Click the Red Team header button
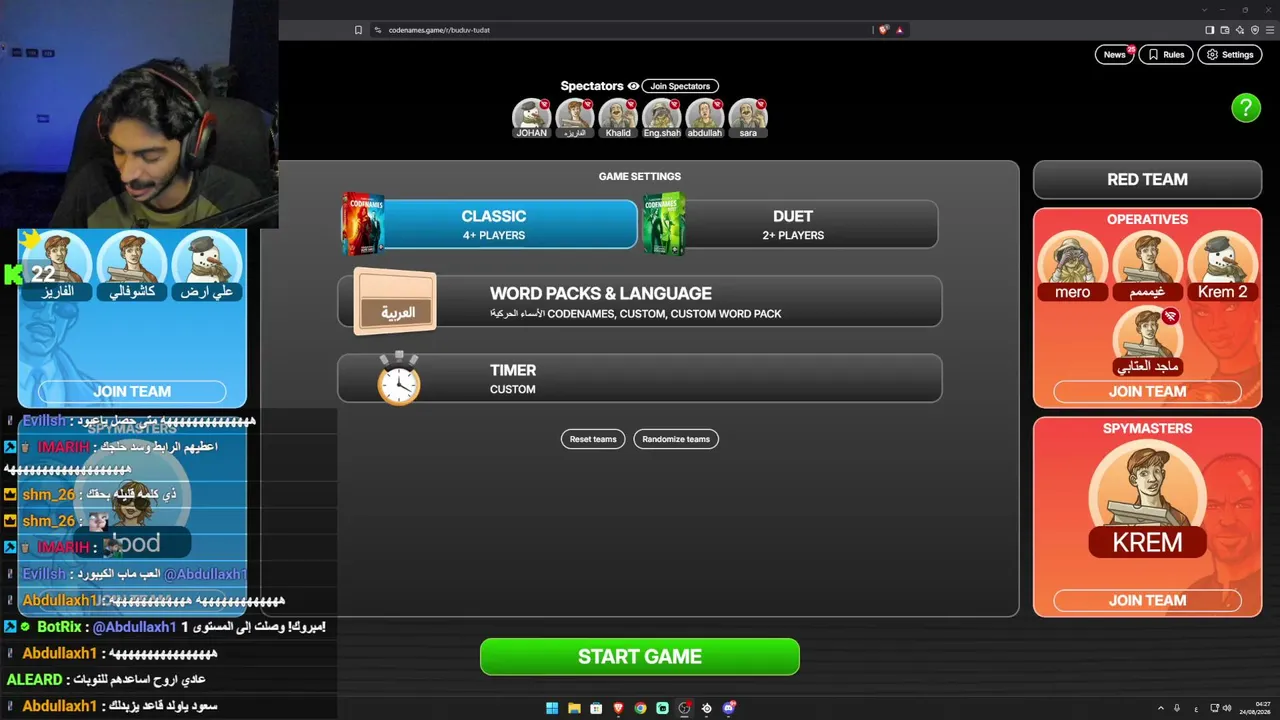Image resolution: width=1280 pixels, height=720 pixels. coord(1147,180)
